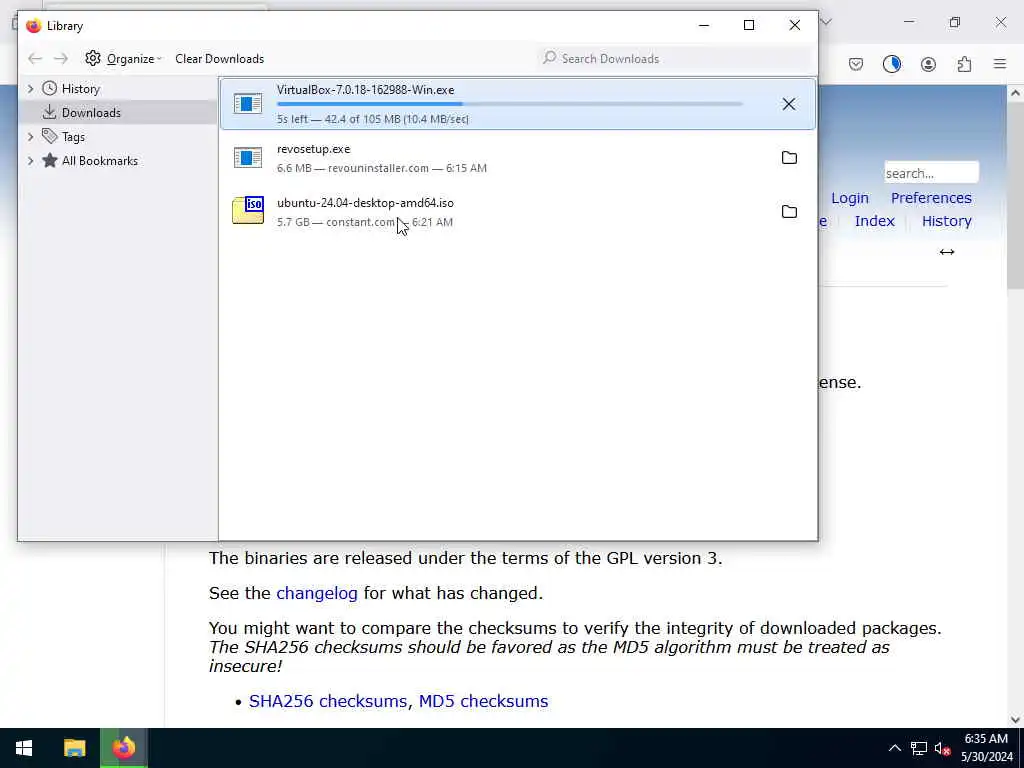Open containing folder for revosetup.exe
This screenshot has width=1024, height=768.
pyautogui.click(x=789, y=157)
